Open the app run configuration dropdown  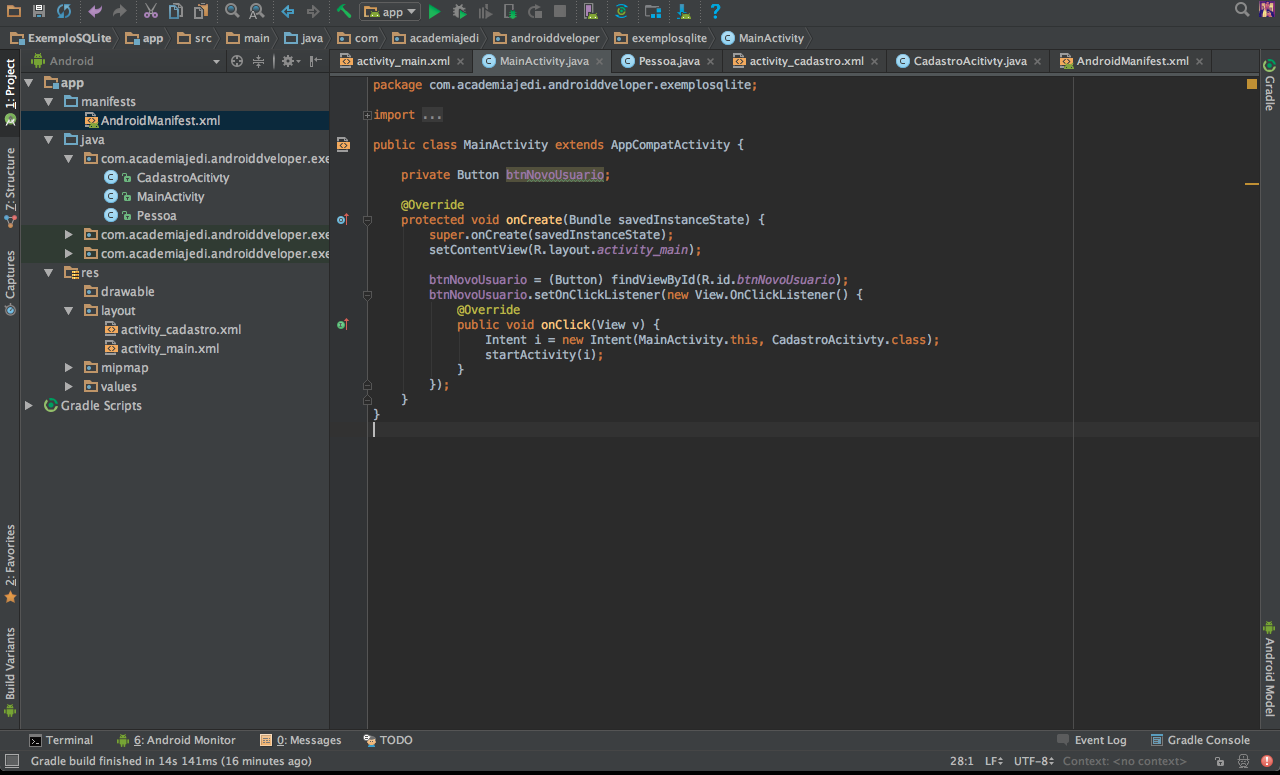pos(391,12)
